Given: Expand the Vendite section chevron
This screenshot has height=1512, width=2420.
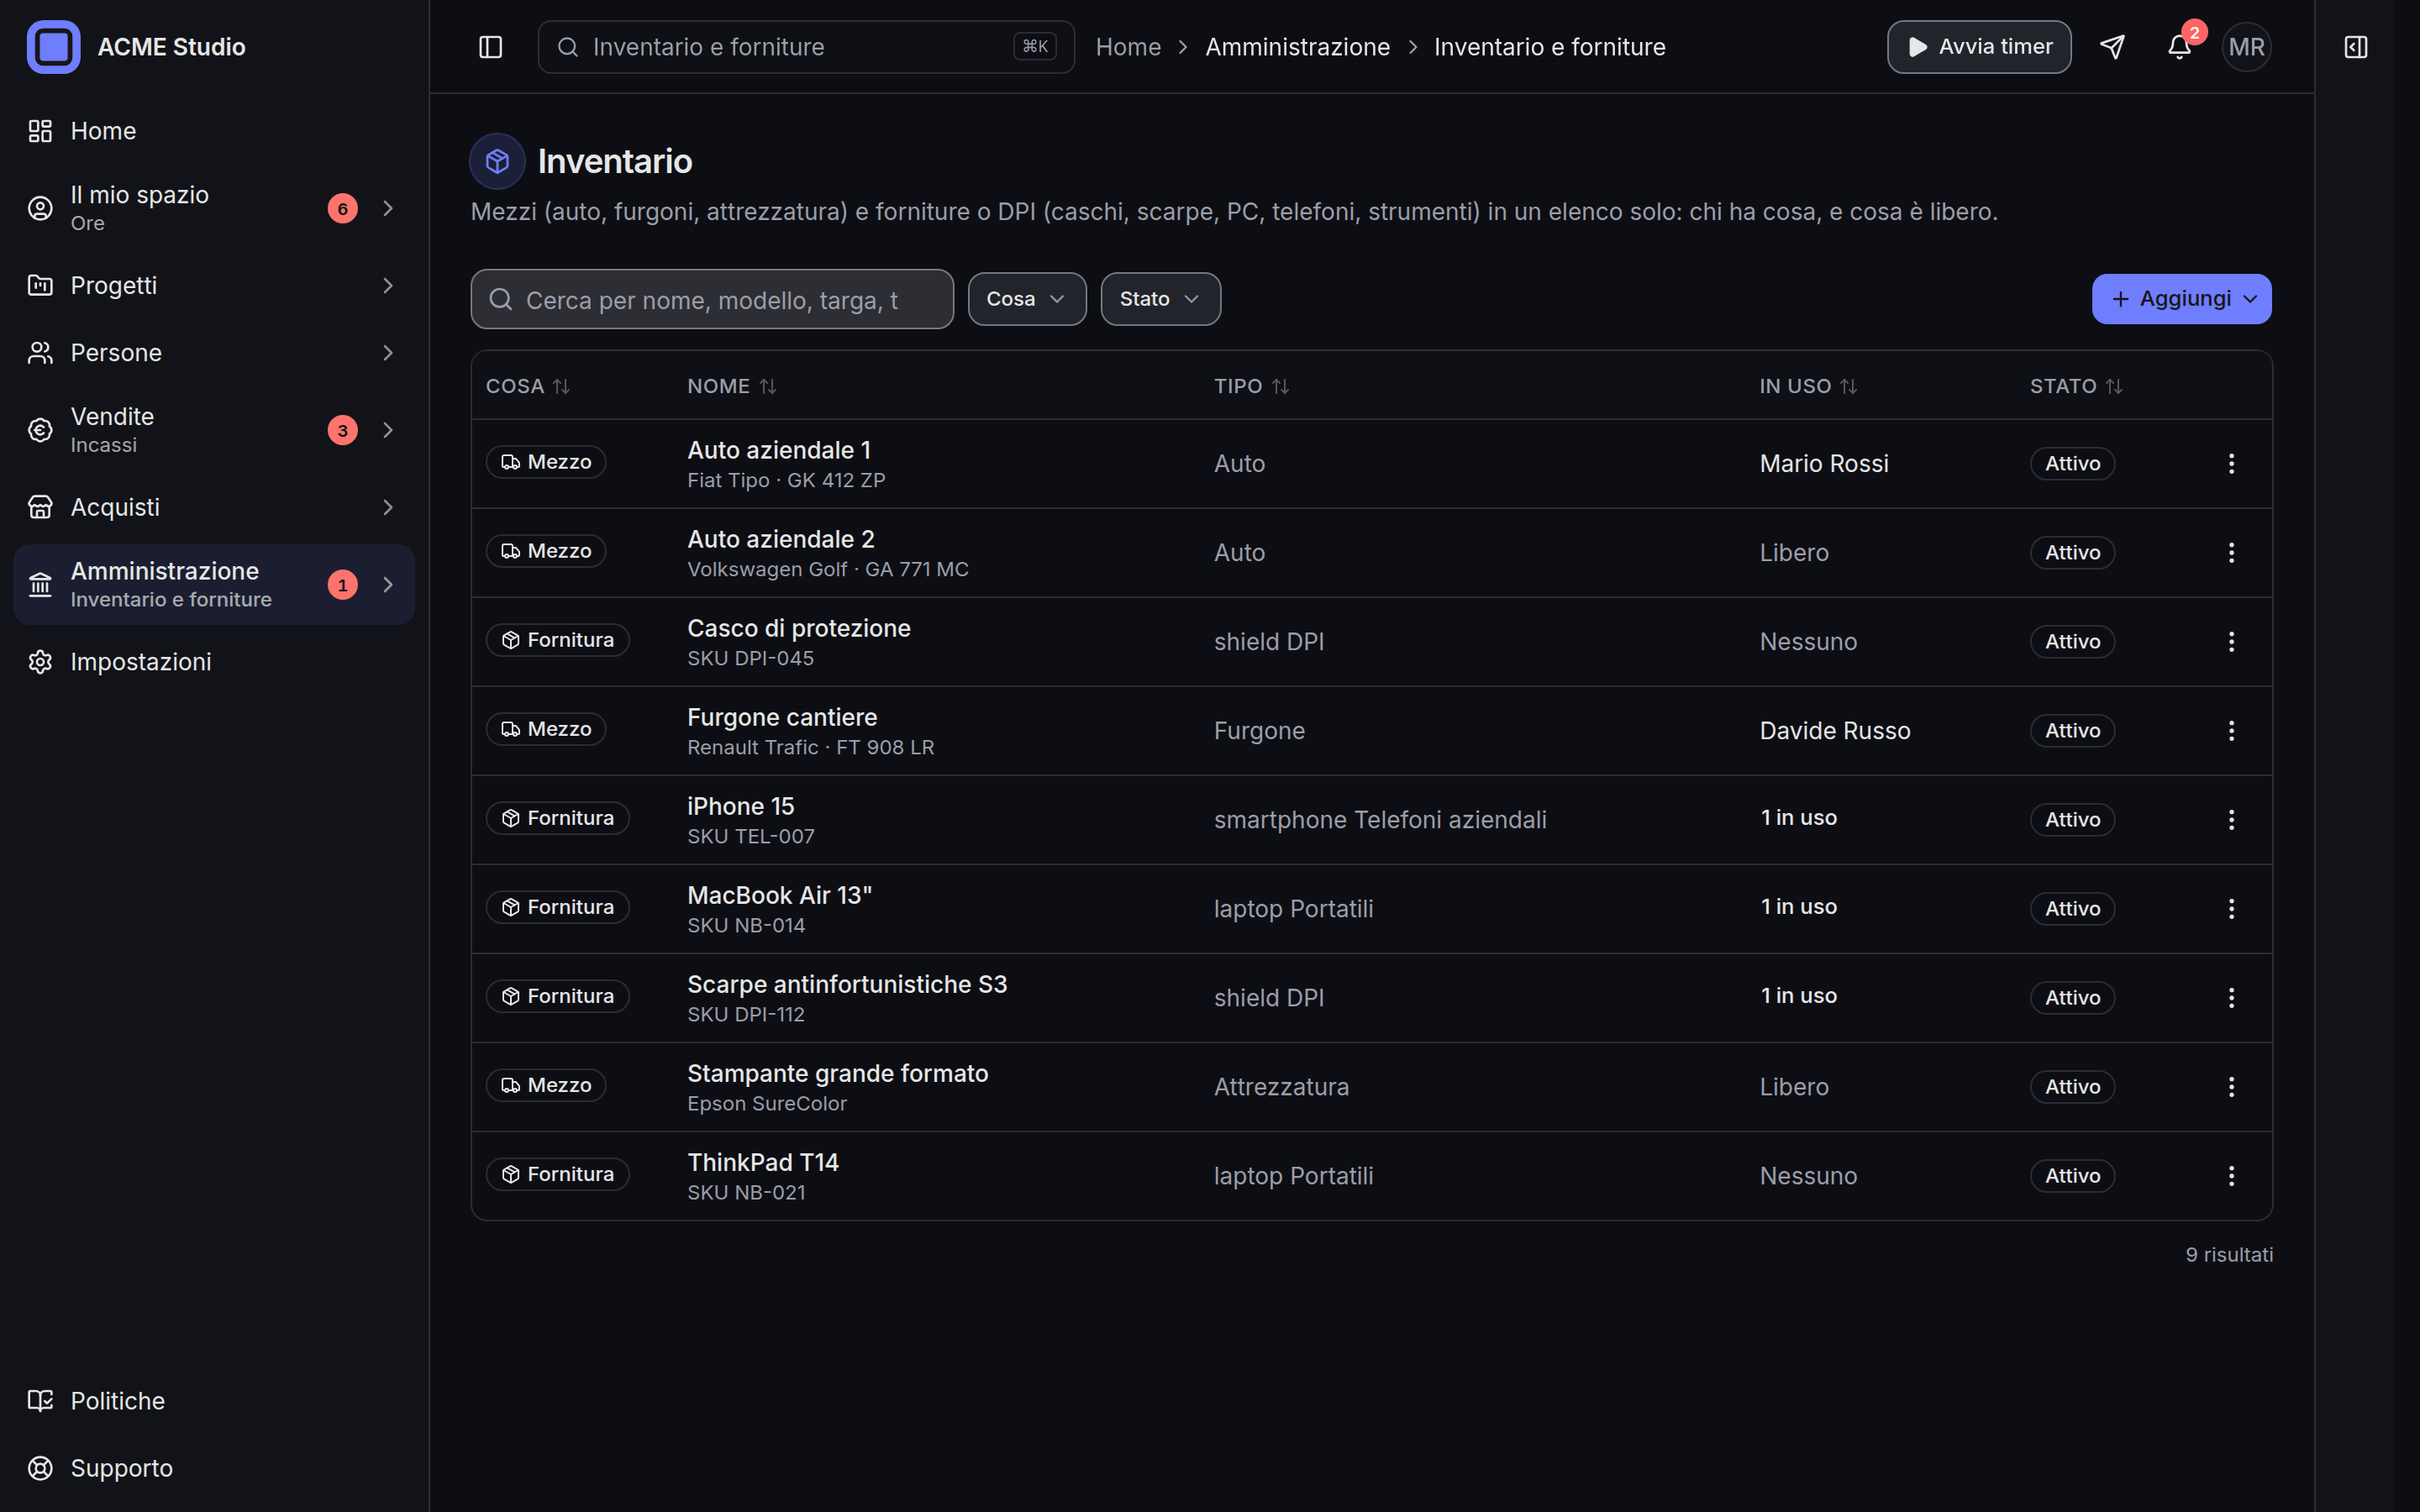Looking at the screenshot, I should click(x=388, y=430).
